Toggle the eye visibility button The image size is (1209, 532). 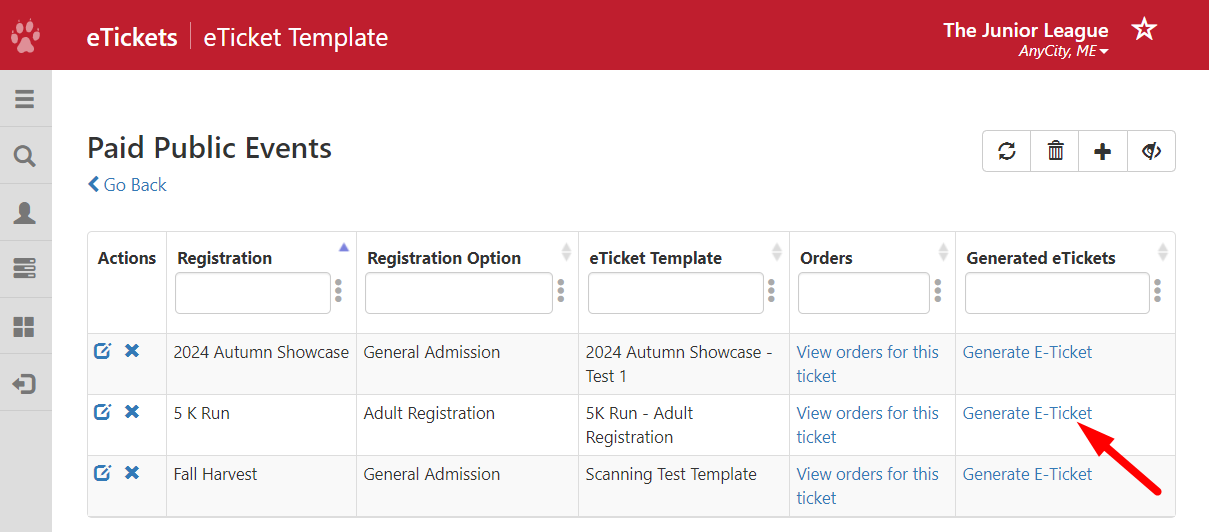click(x=1151, y=151)
